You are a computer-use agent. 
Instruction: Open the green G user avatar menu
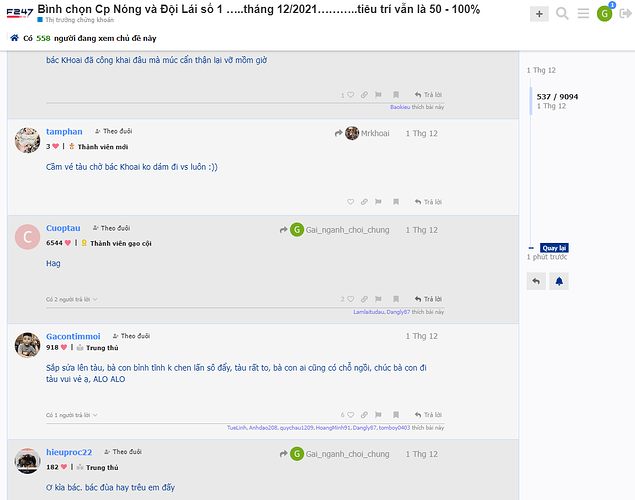point(604,14)
